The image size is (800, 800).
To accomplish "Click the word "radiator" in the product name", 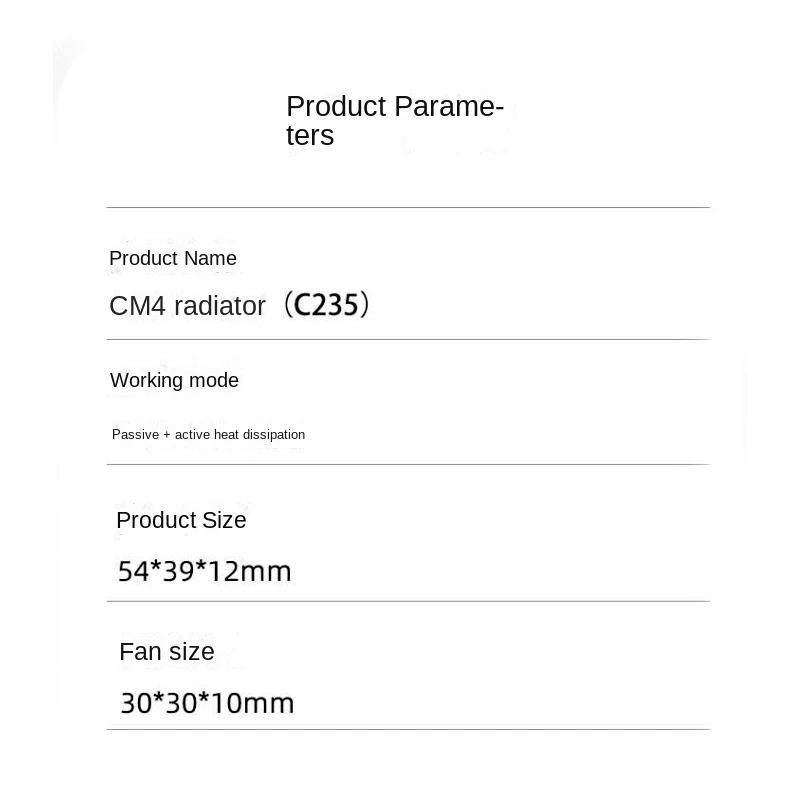I will [220, 306].
